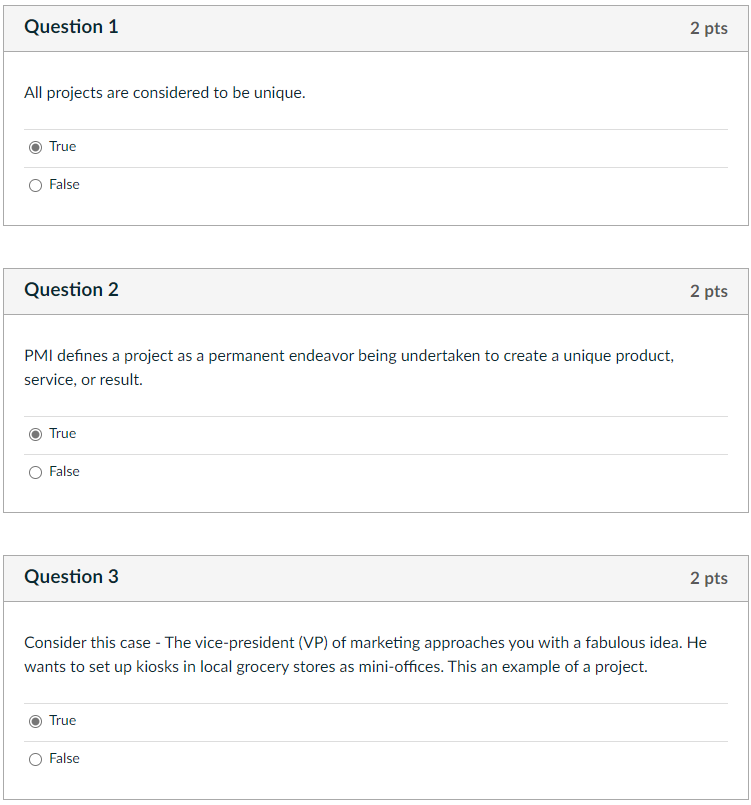The width and height of the screenshot is (751, 805).
Task: Select True for Question 1
Action: (35, 146)
